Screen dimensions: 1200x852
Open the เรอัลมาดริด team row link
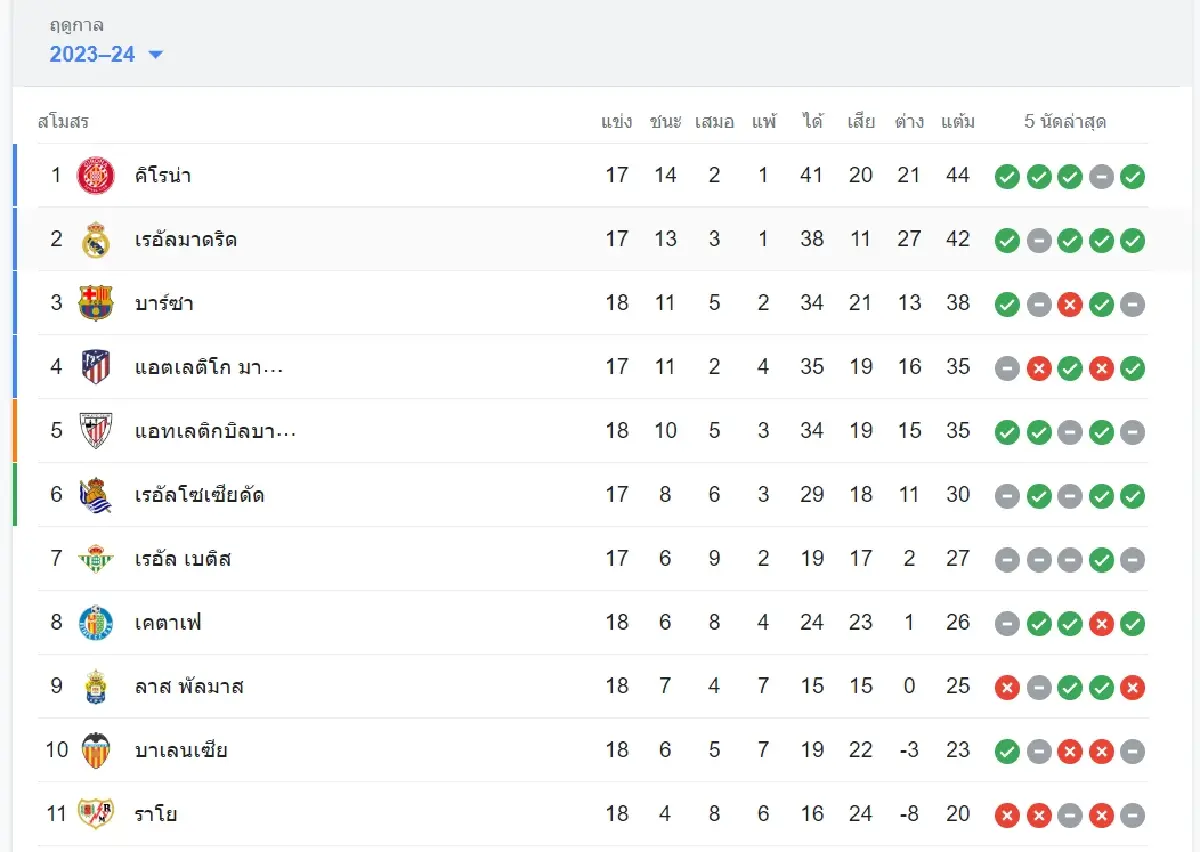[x=186, y=239]
